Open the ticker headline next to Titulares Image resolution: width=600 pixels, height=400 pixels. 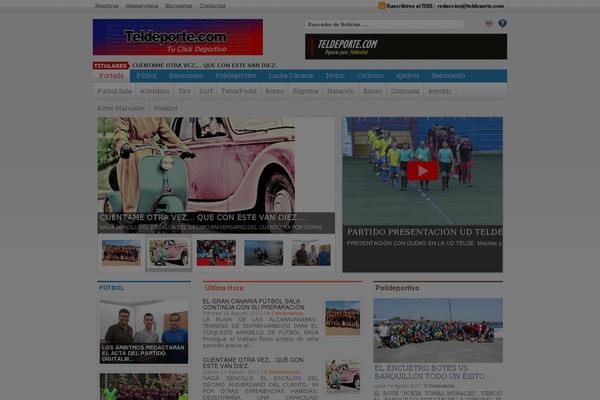[x=205, y=65]
